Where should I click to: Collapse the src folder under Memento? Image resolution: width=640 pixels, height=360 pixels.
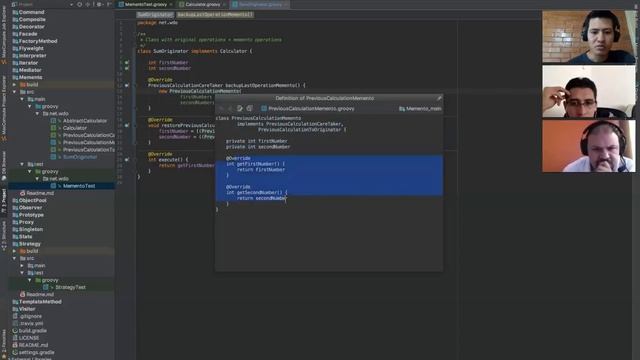coord(15,92)
